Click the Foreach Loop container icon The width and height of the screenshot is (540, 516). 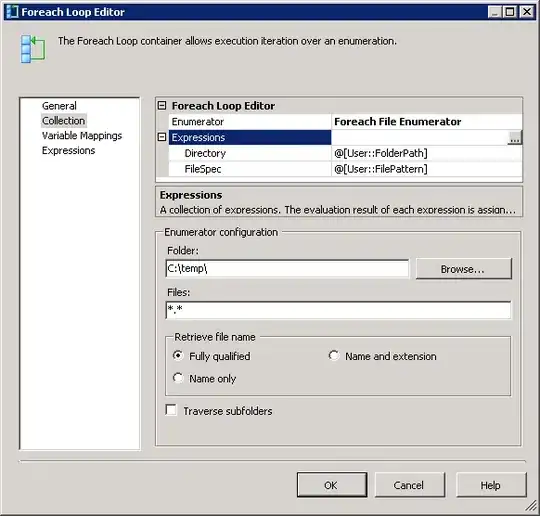33,49
